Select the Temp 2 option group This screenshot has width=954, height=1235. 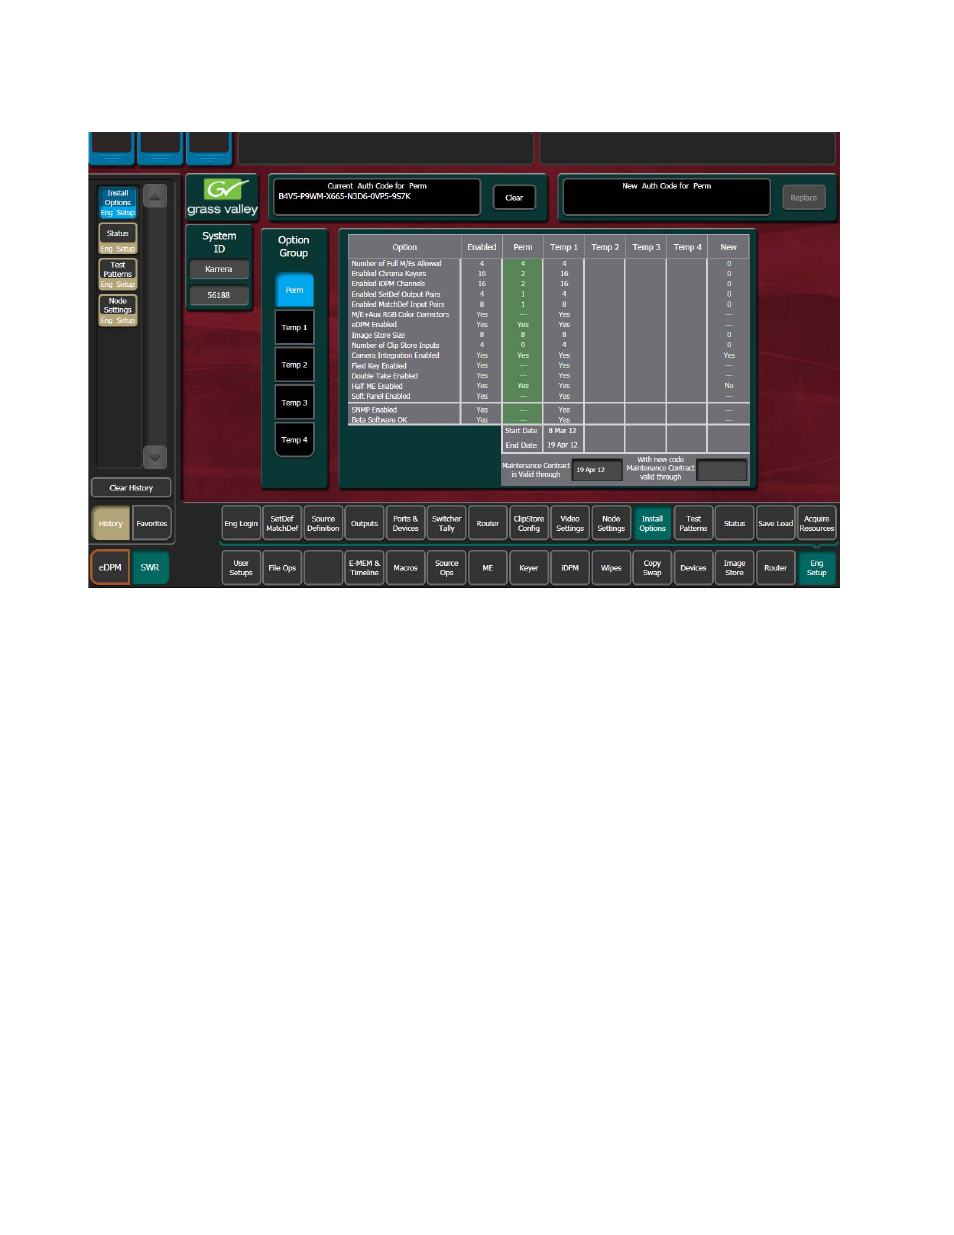pos(294,365)
